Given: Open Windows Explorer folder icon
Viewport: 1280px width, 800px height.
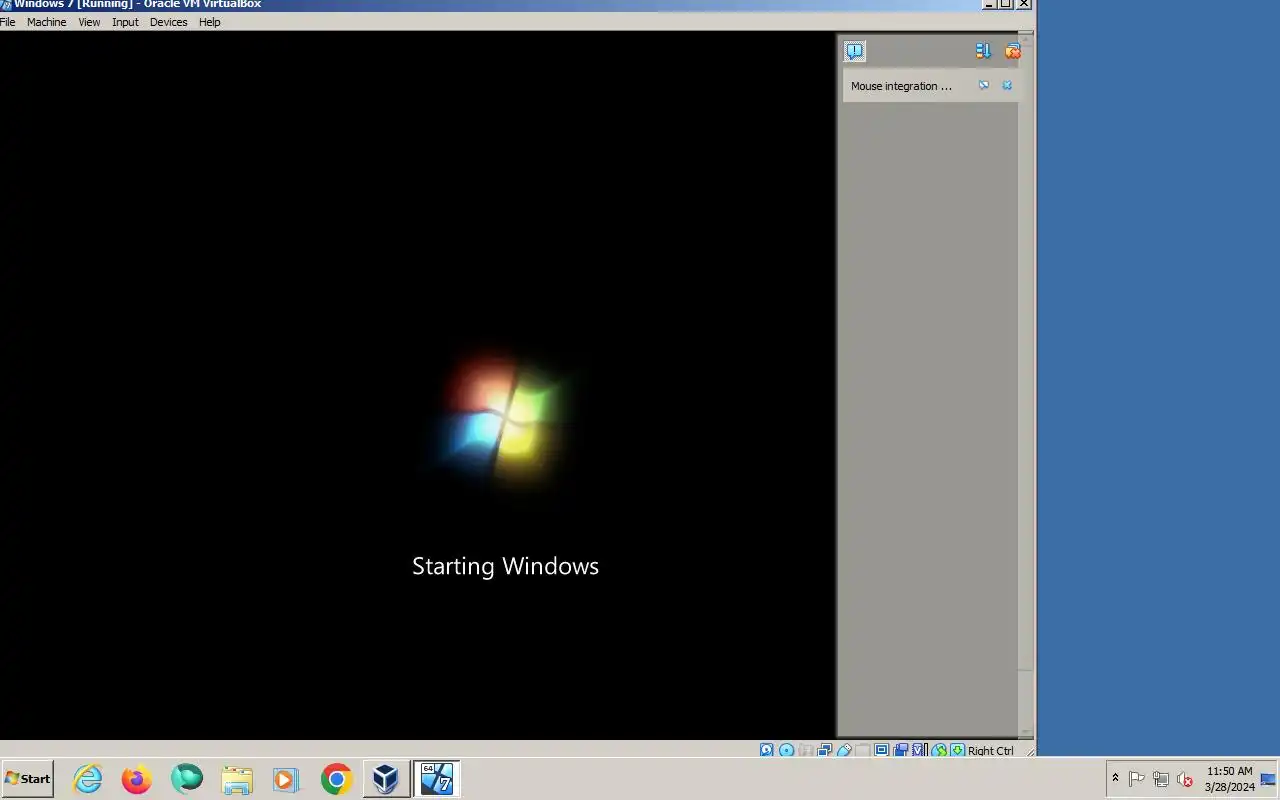Looking at the screenshot, I should coord(237,779).
